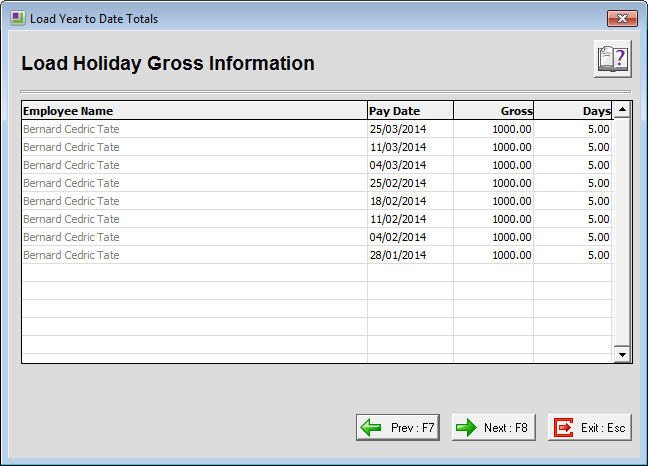Click Gross 1000.00 in the 18/02/2014 row
The image size is (648, 466).
493,201
